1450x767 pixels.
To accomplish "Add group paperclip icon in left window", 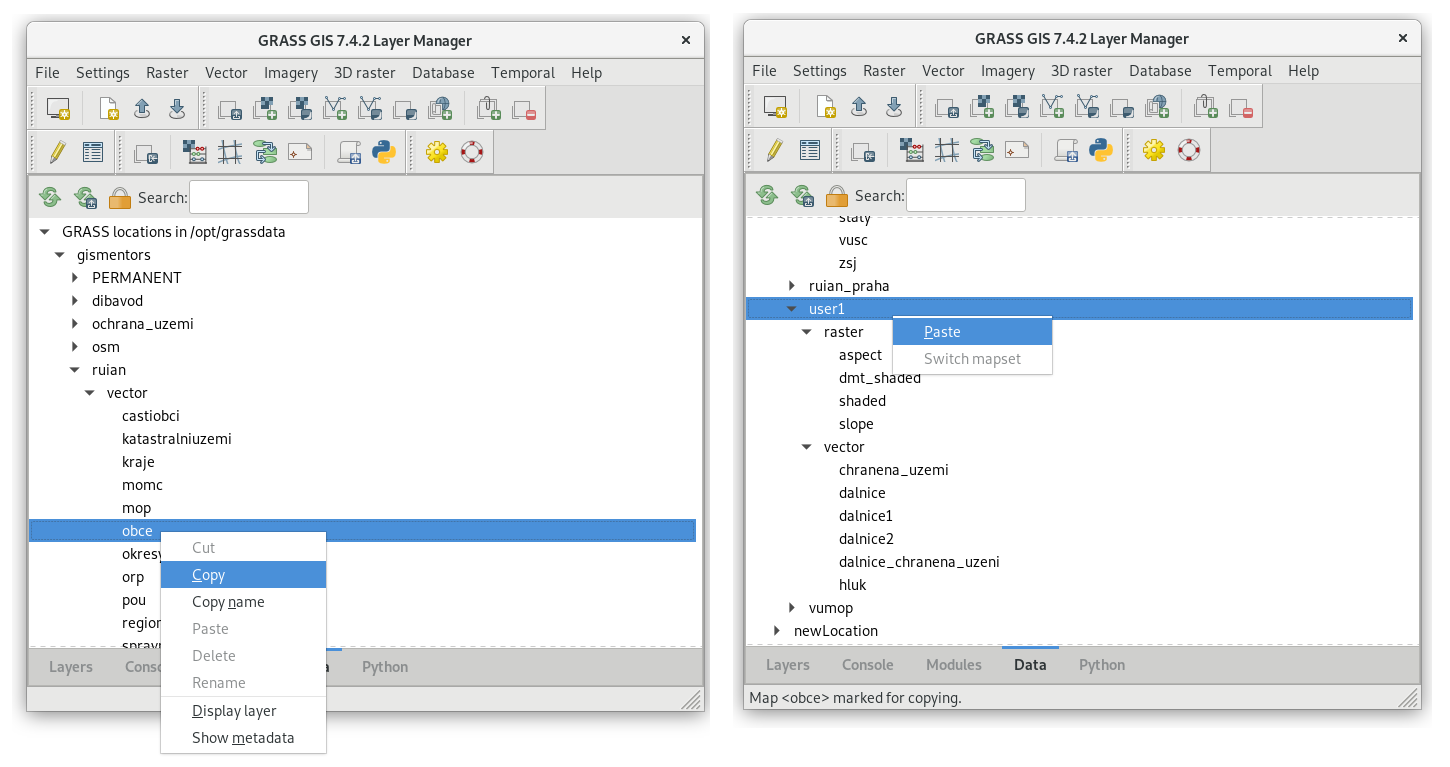I will tap(488, 108).
